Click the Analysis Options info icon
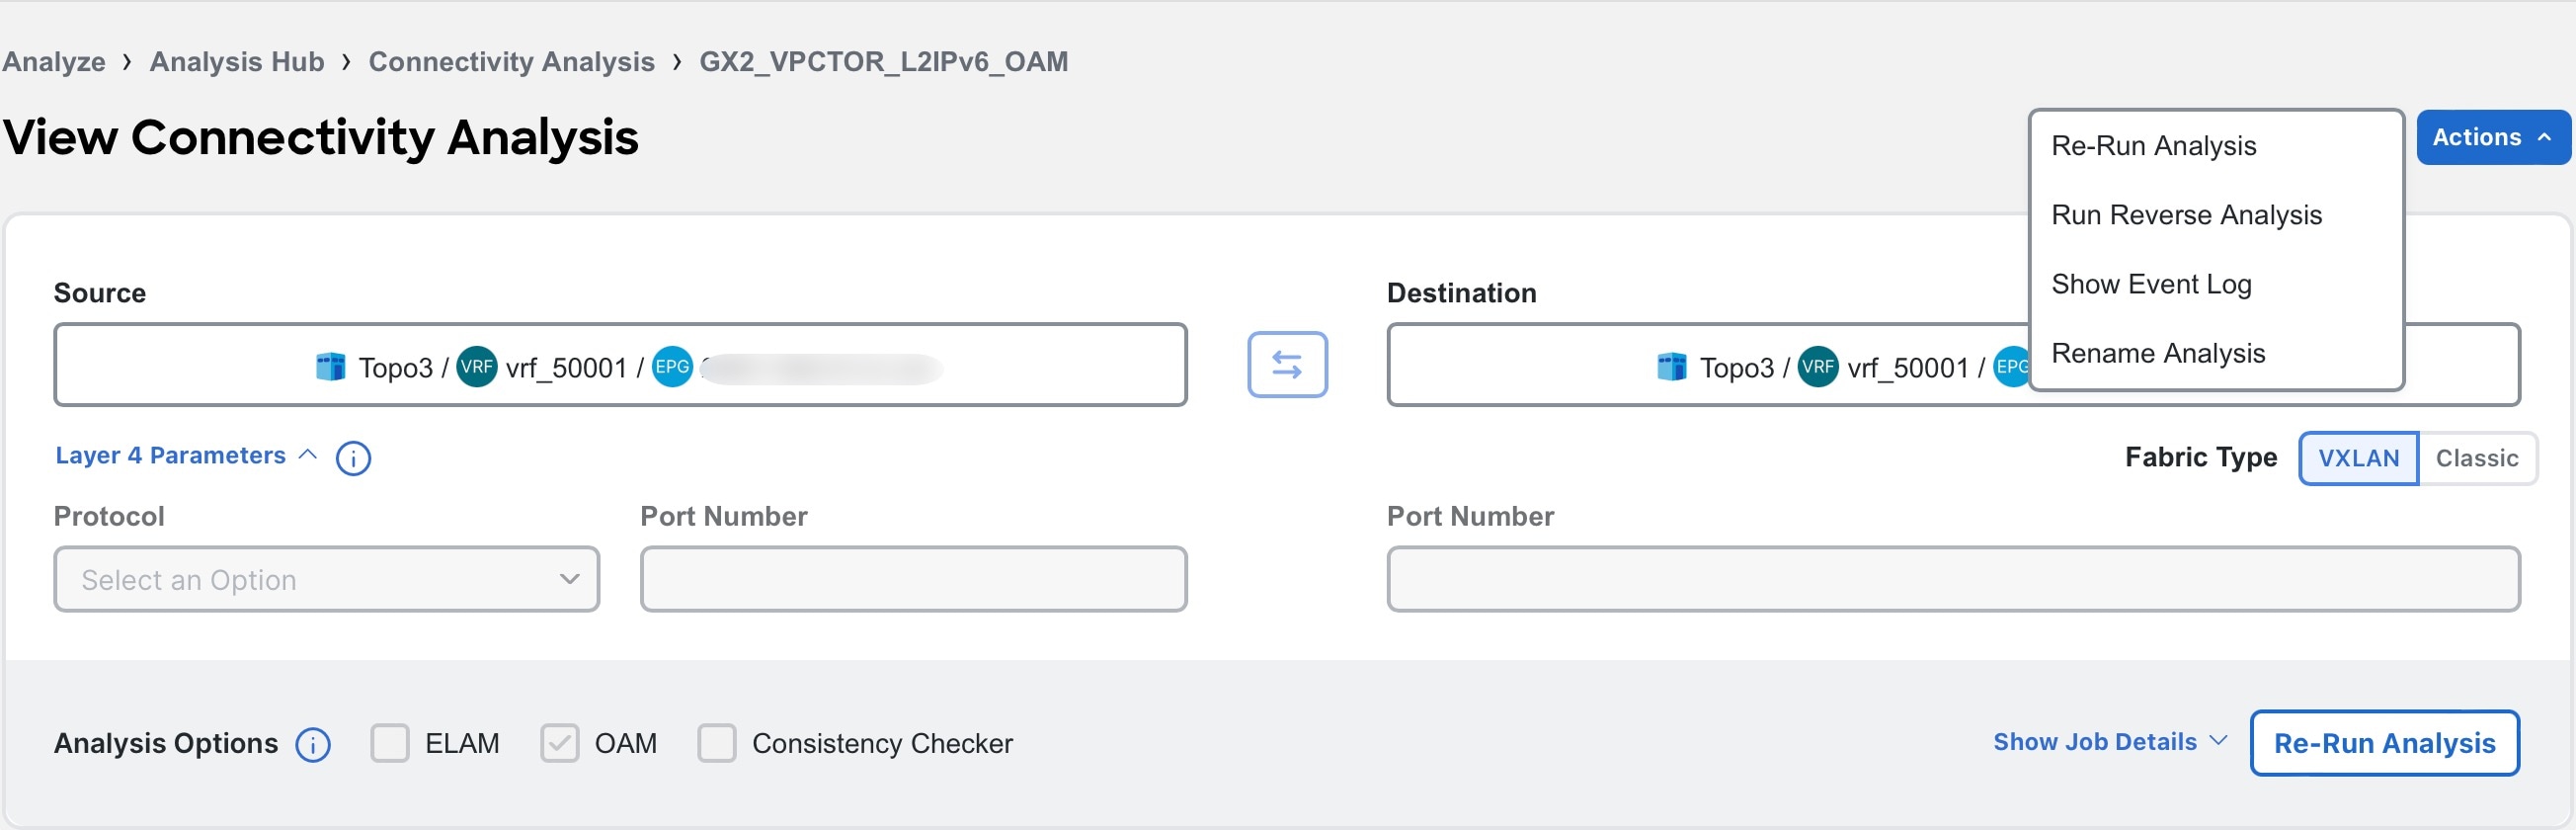2576x830 pixels. pyautogui.click(x=313, y=745)
